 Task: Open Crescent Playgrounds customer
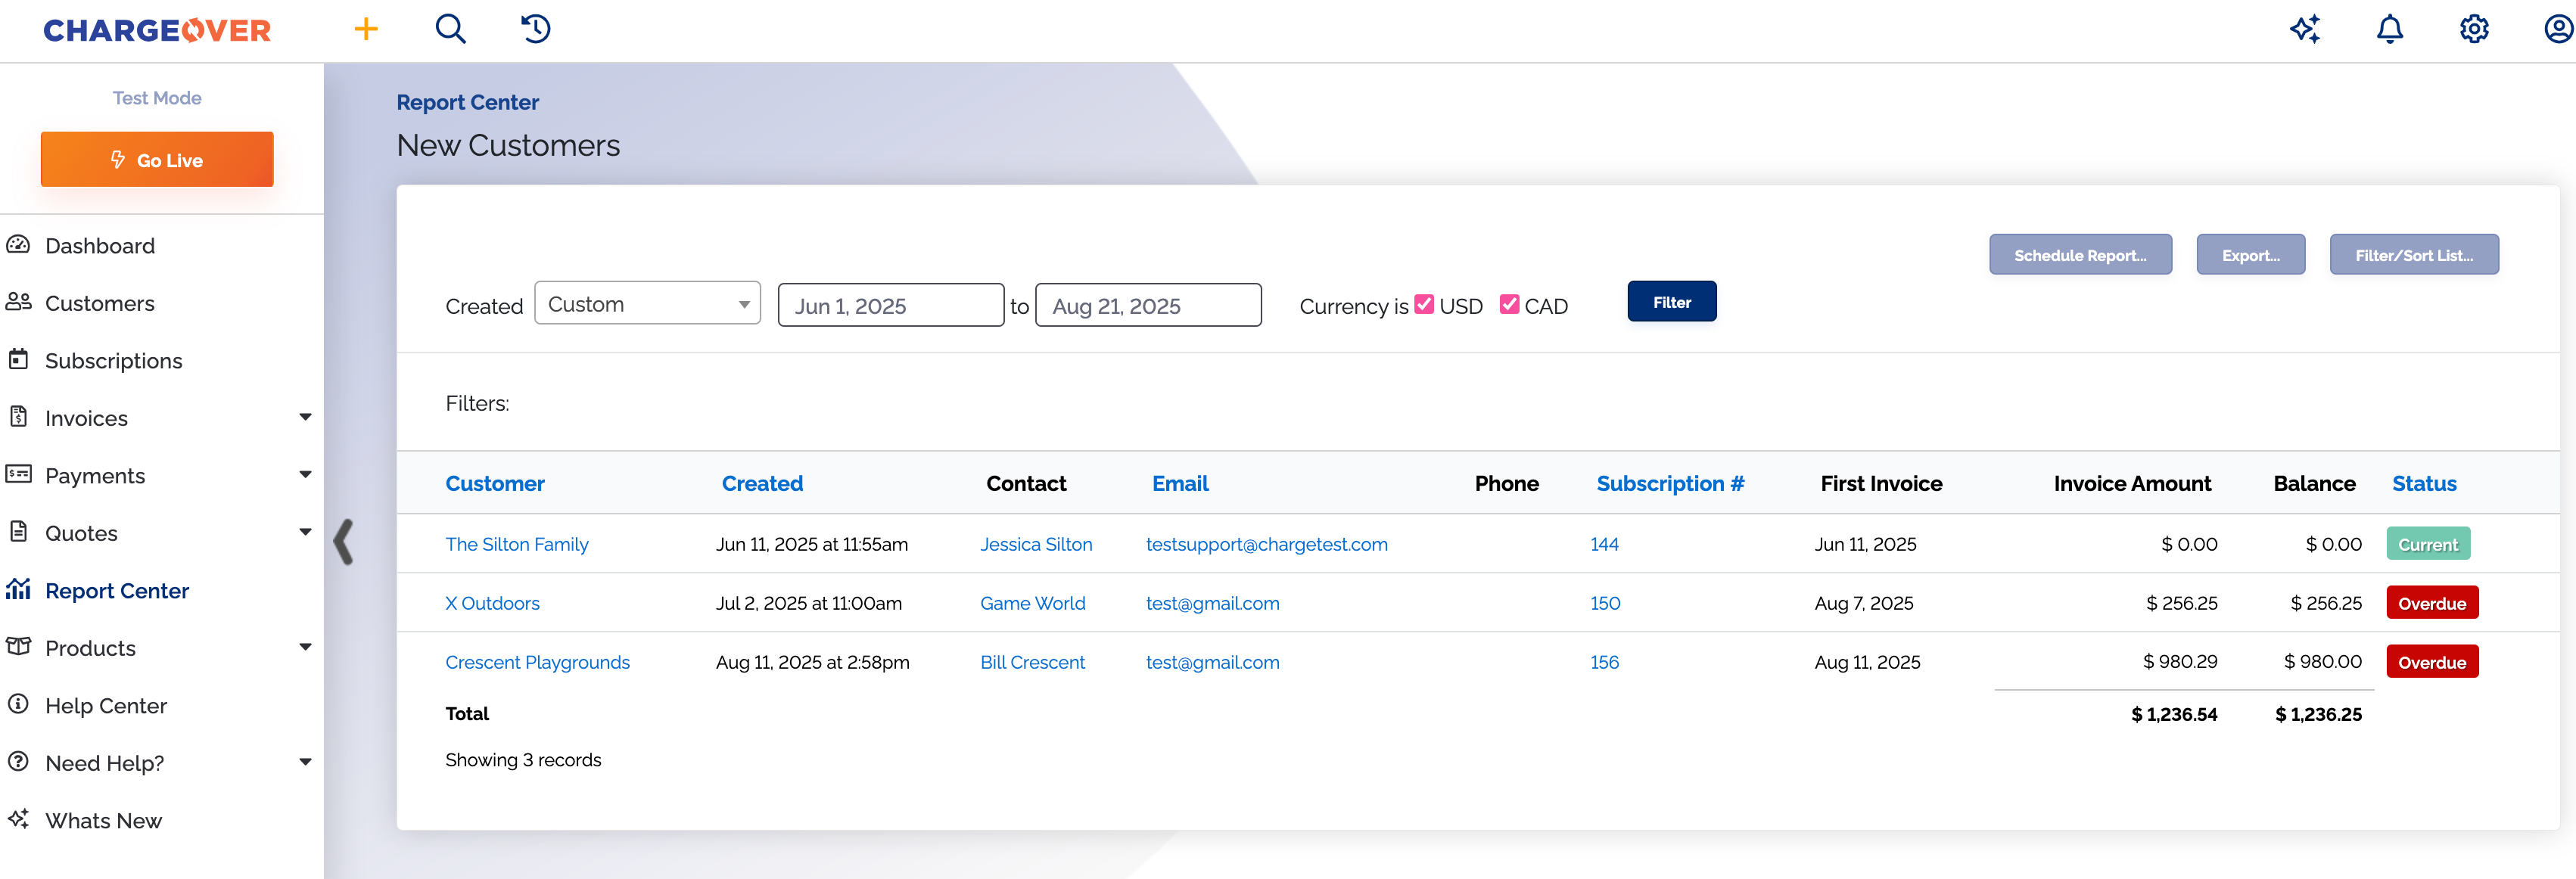537,662
